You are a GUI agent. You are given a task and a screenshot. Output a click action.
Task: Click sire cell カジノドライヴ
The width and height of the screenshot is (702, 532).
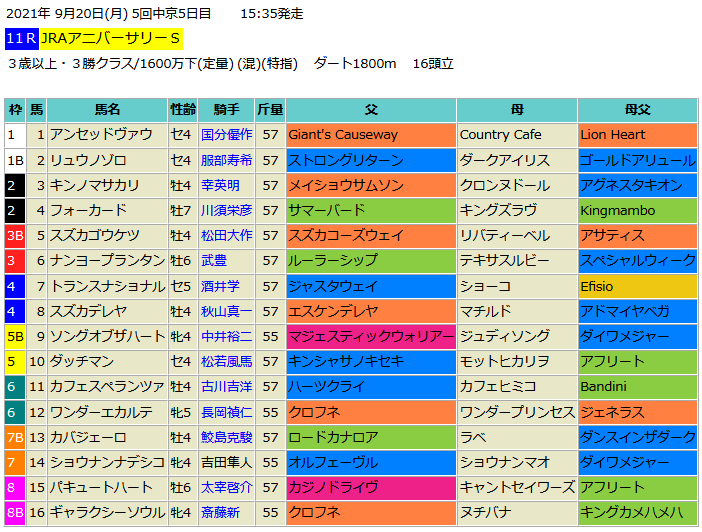coord(371,487)
